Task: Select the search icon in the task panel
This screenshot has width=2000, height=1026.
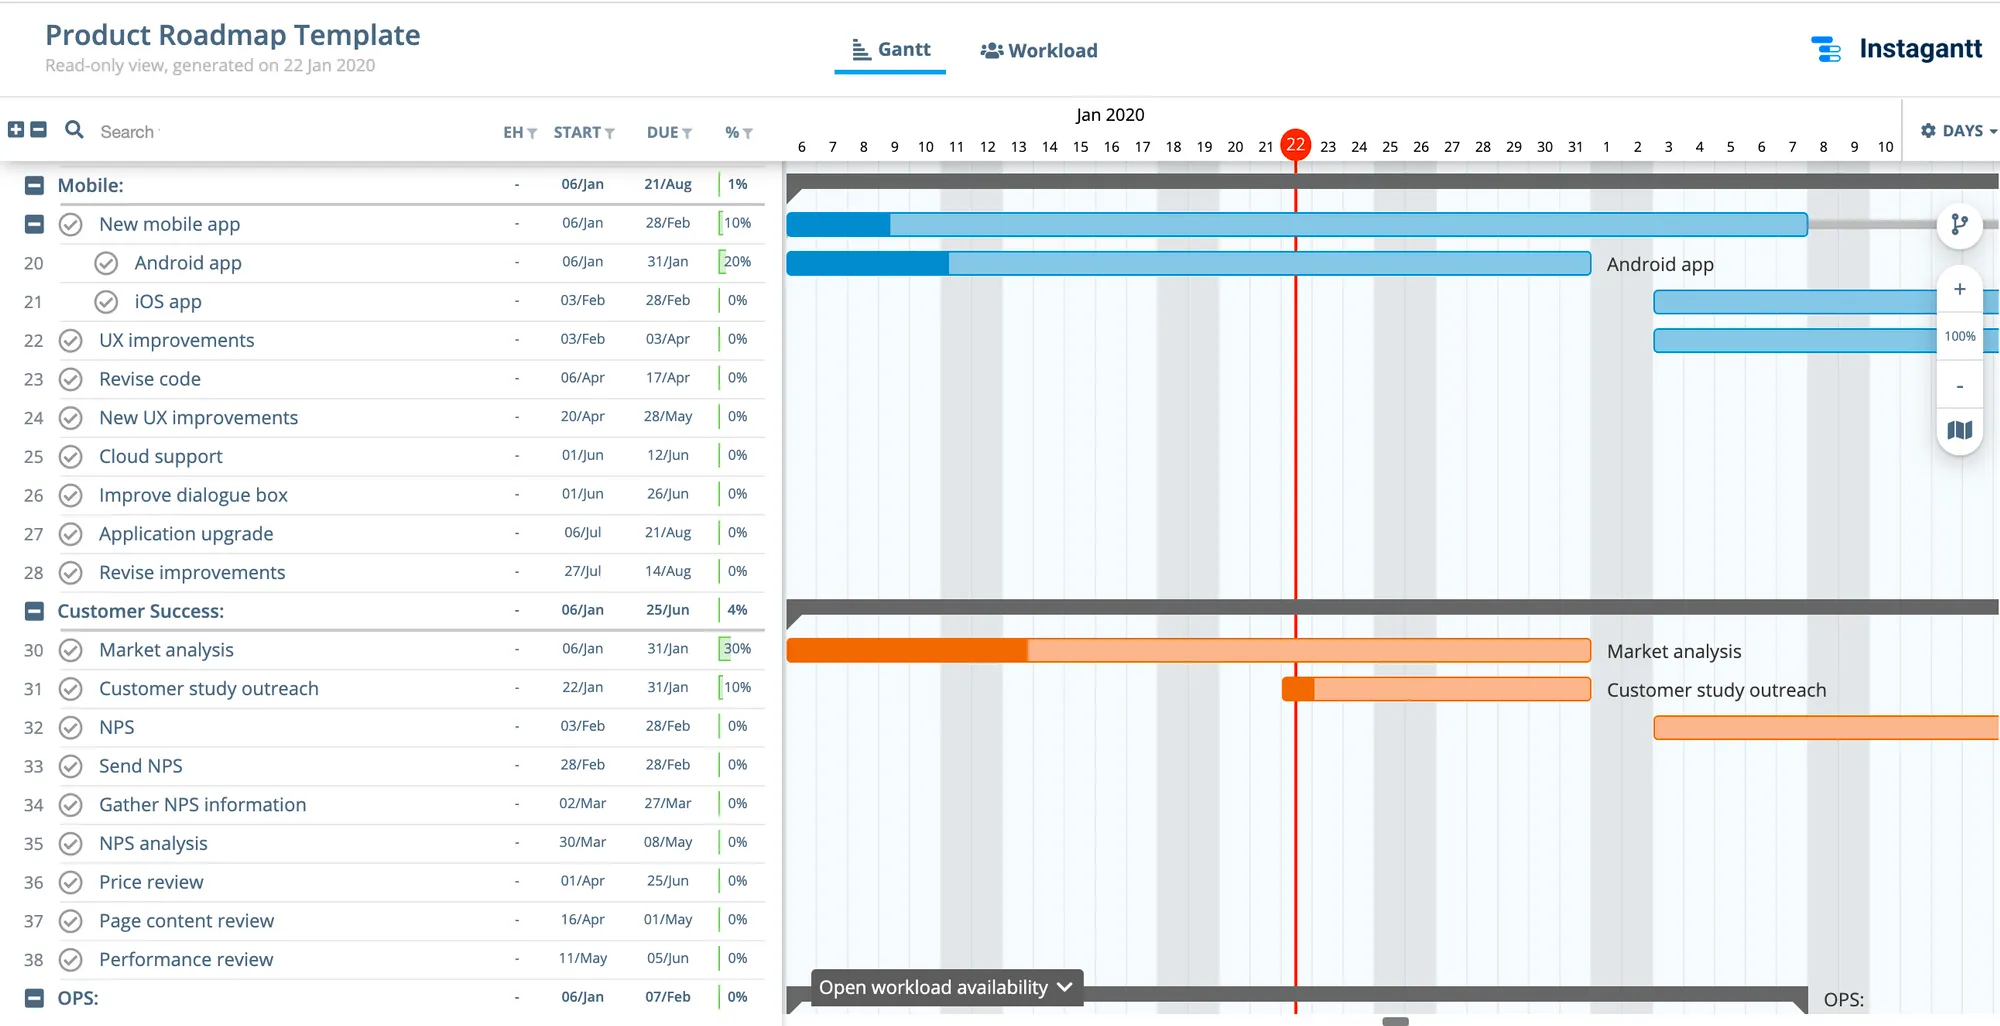Action: 73,130
